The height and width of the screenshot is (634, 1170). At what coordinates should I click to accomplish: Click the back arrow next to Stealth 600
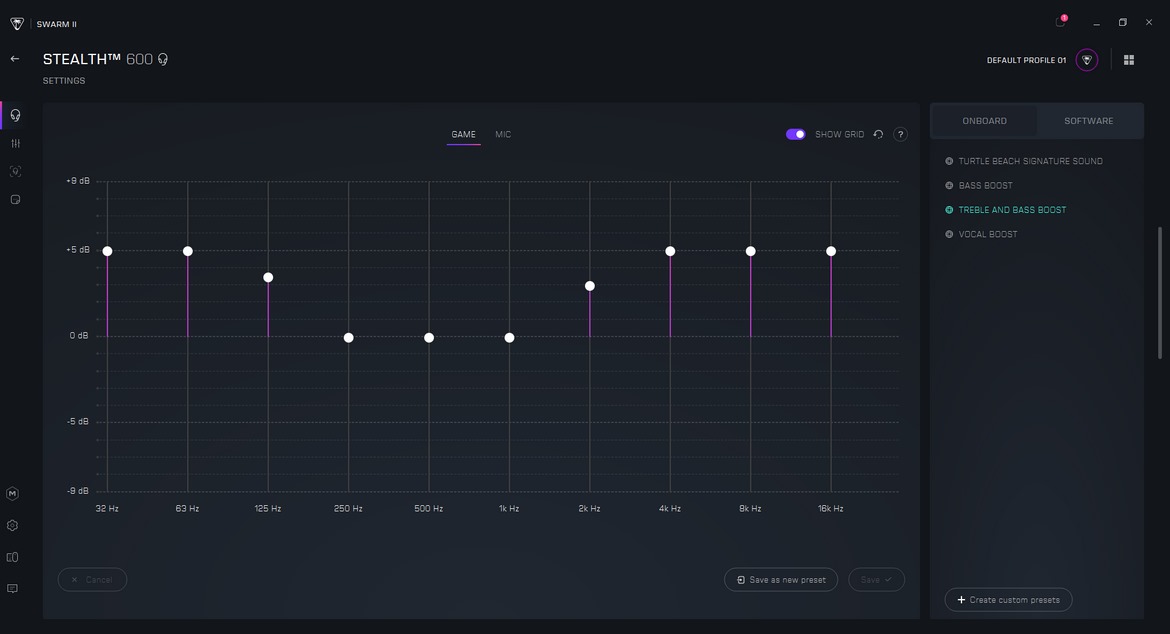pyautogui.click(x=15, y=59)
